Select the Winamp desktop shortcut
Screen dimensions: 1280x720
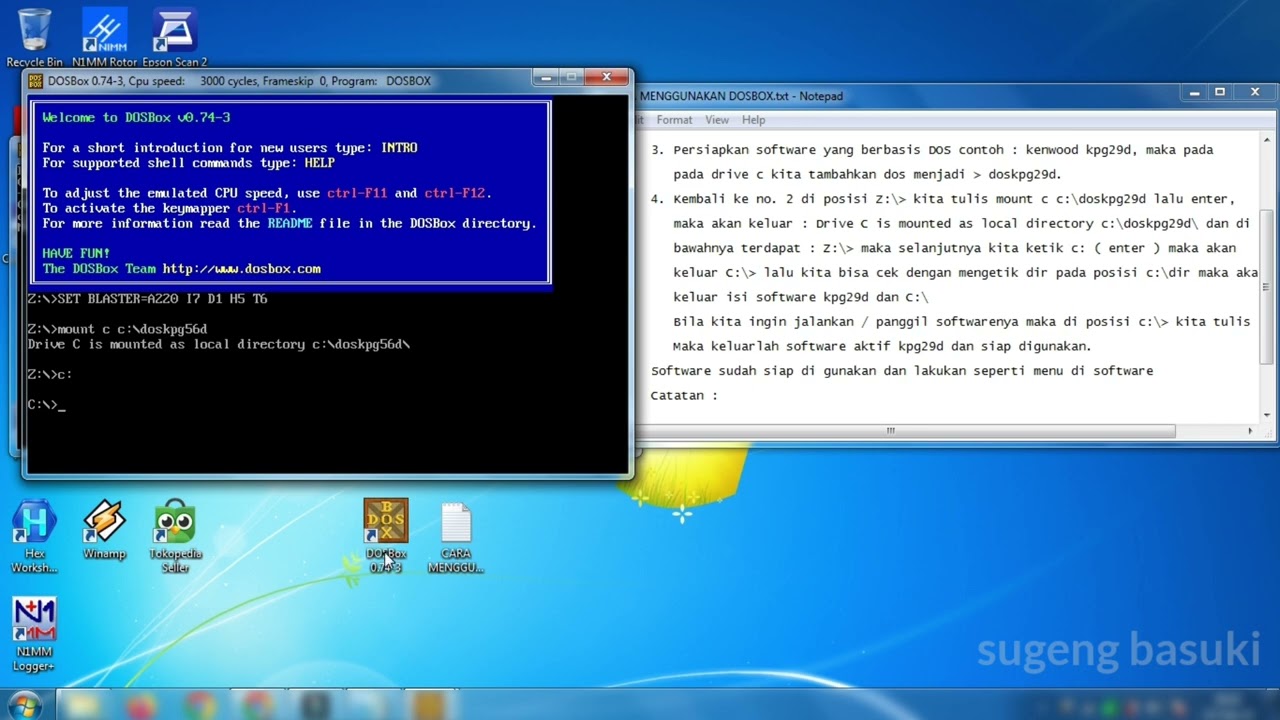coord(104,530)
